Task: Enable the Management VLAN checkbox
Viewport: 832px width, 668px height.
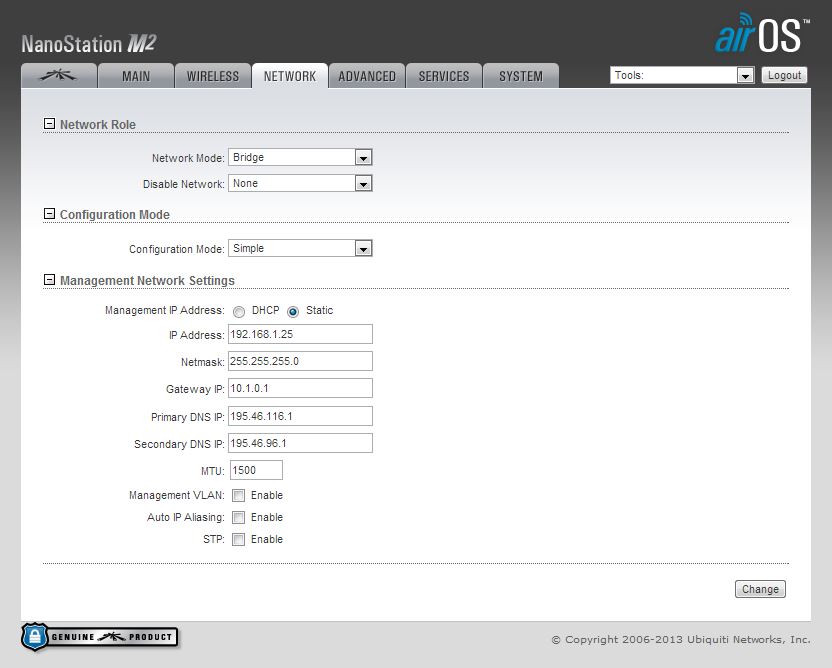Action: pyautogui.click(x=239, y=496)
